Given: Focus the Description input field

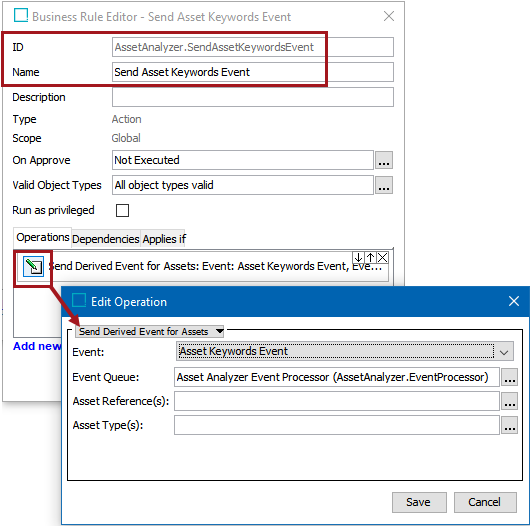Looking at the screenshot, I should 253,97.
